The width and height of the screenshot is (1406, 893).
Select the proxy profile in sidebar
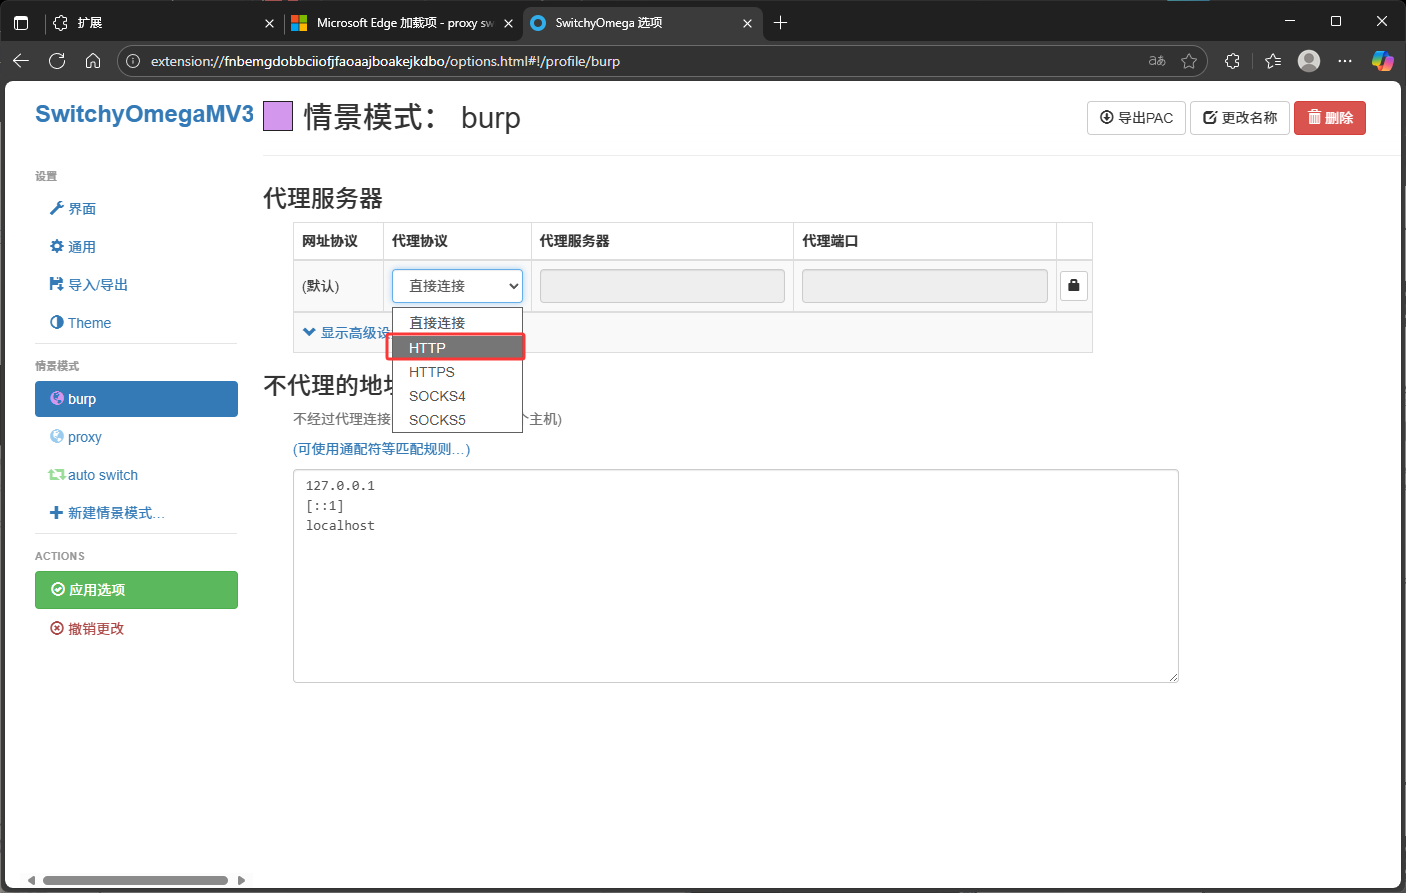[76, 437]
